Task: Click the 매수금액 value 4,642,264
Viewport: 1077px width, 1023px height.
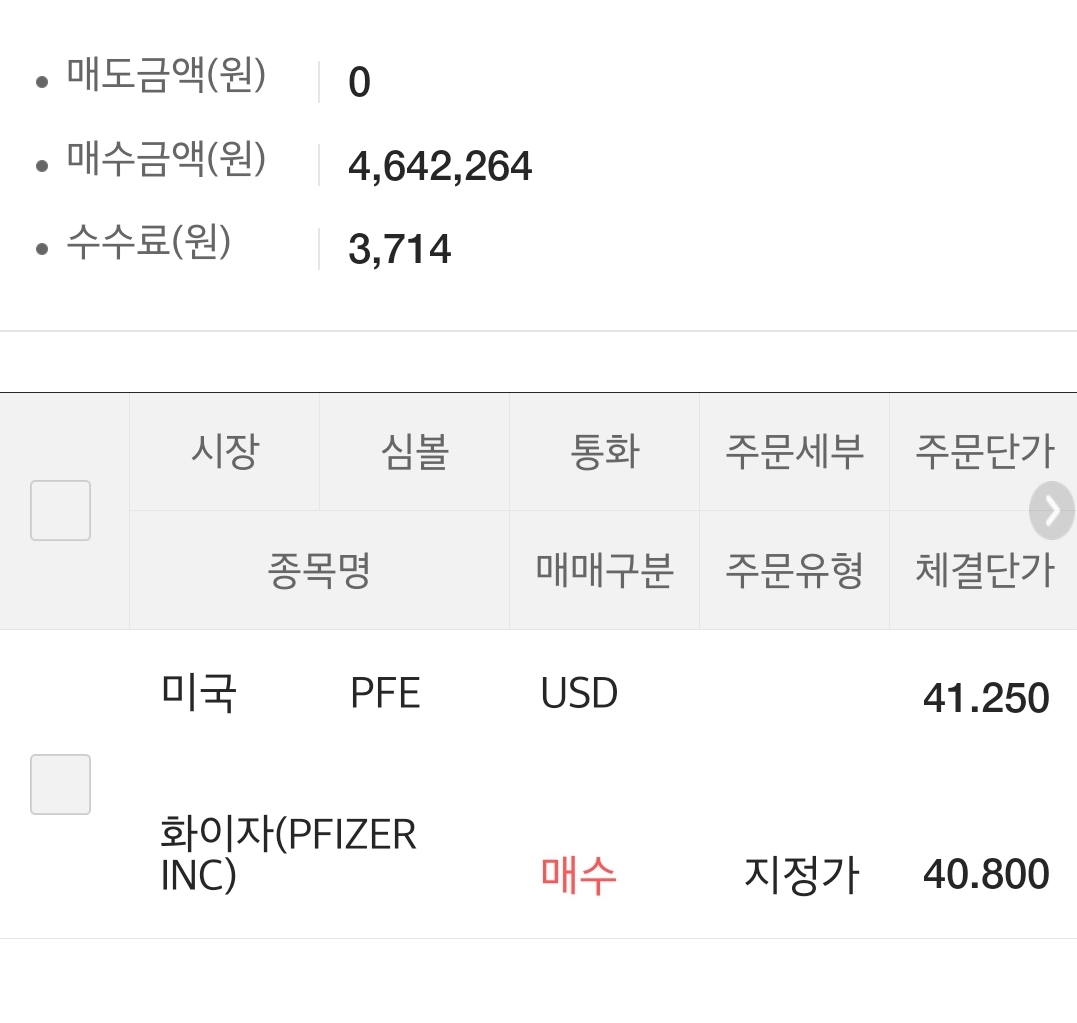Action: 440,166
